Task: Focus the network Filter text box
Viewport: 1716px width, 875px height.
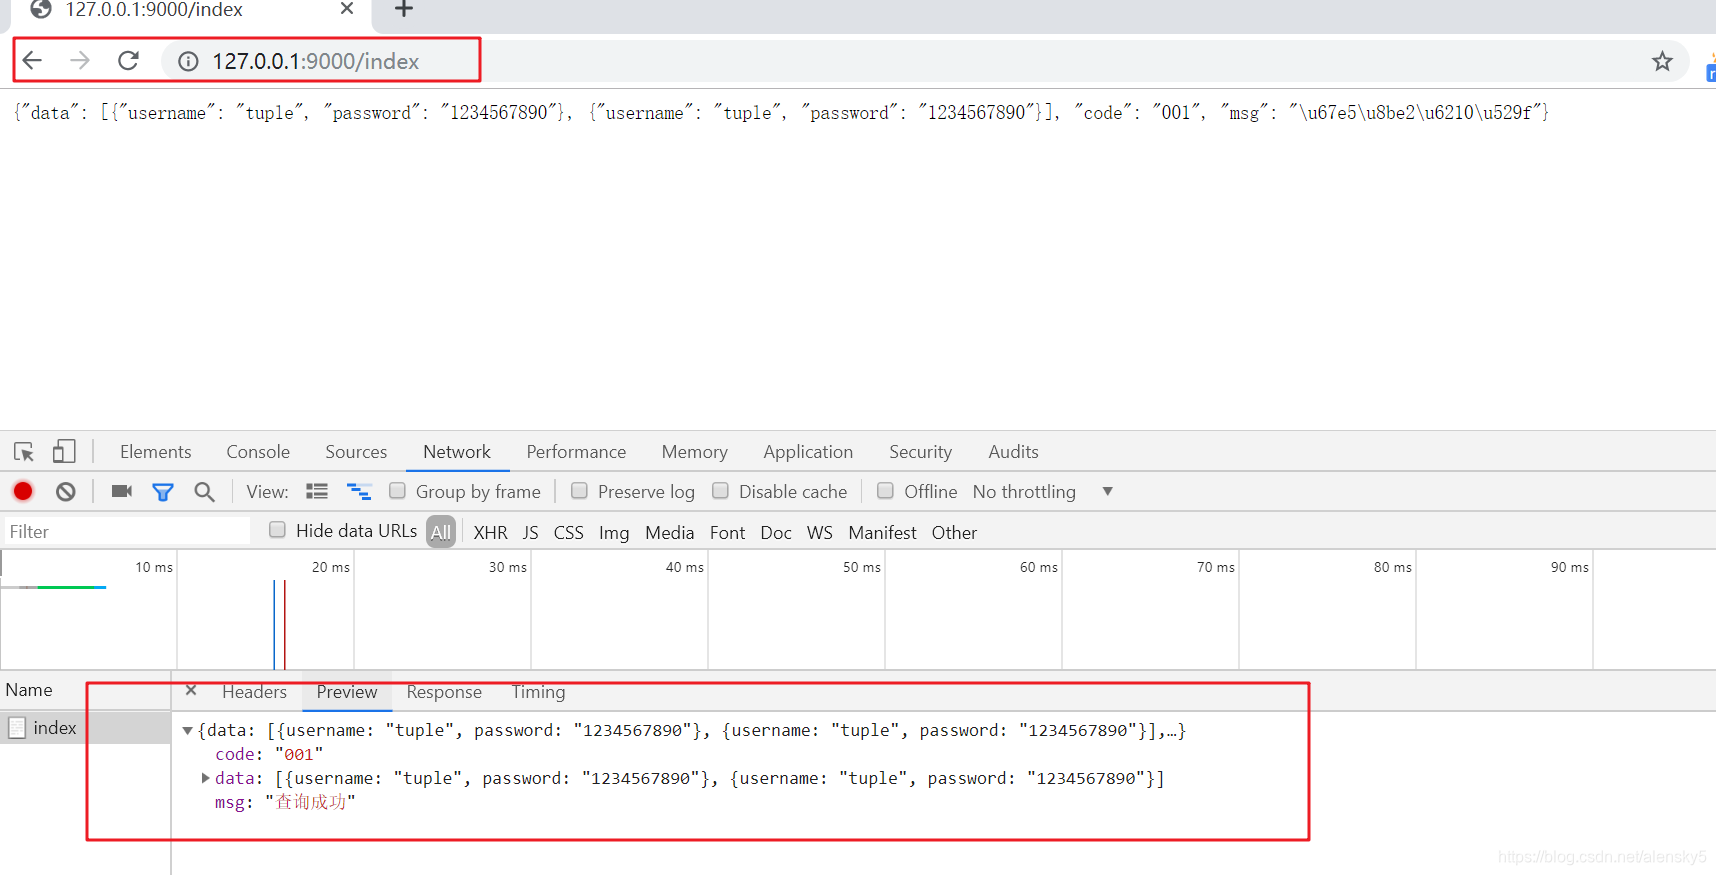Action: point(126,532)
